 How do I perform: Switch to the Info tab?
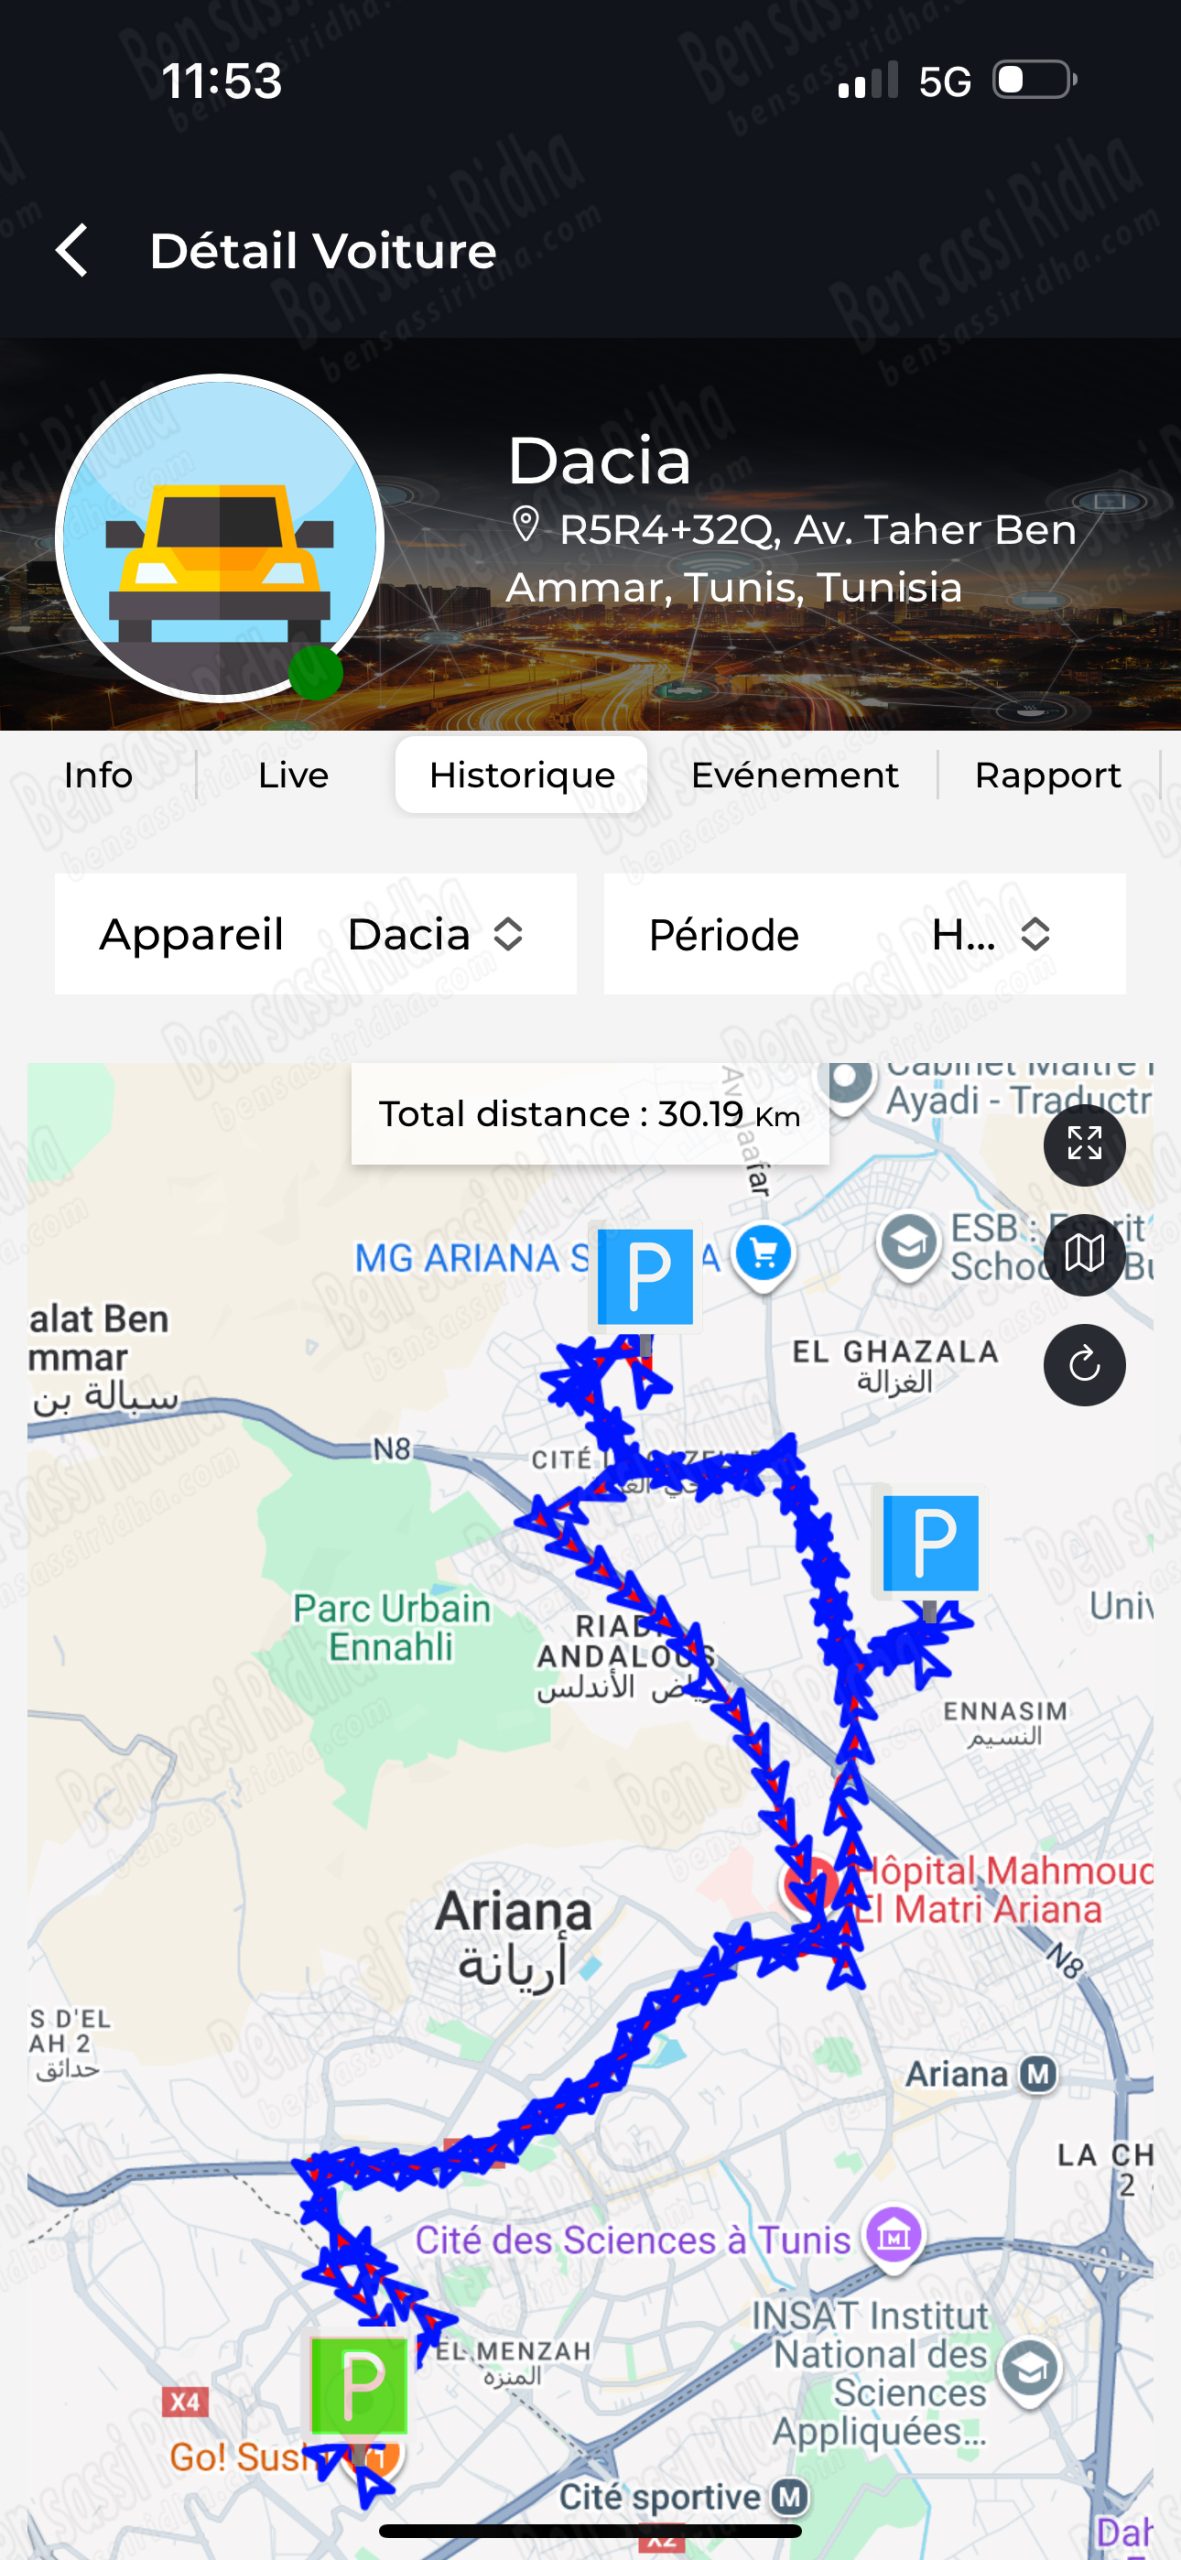[98, 775]
